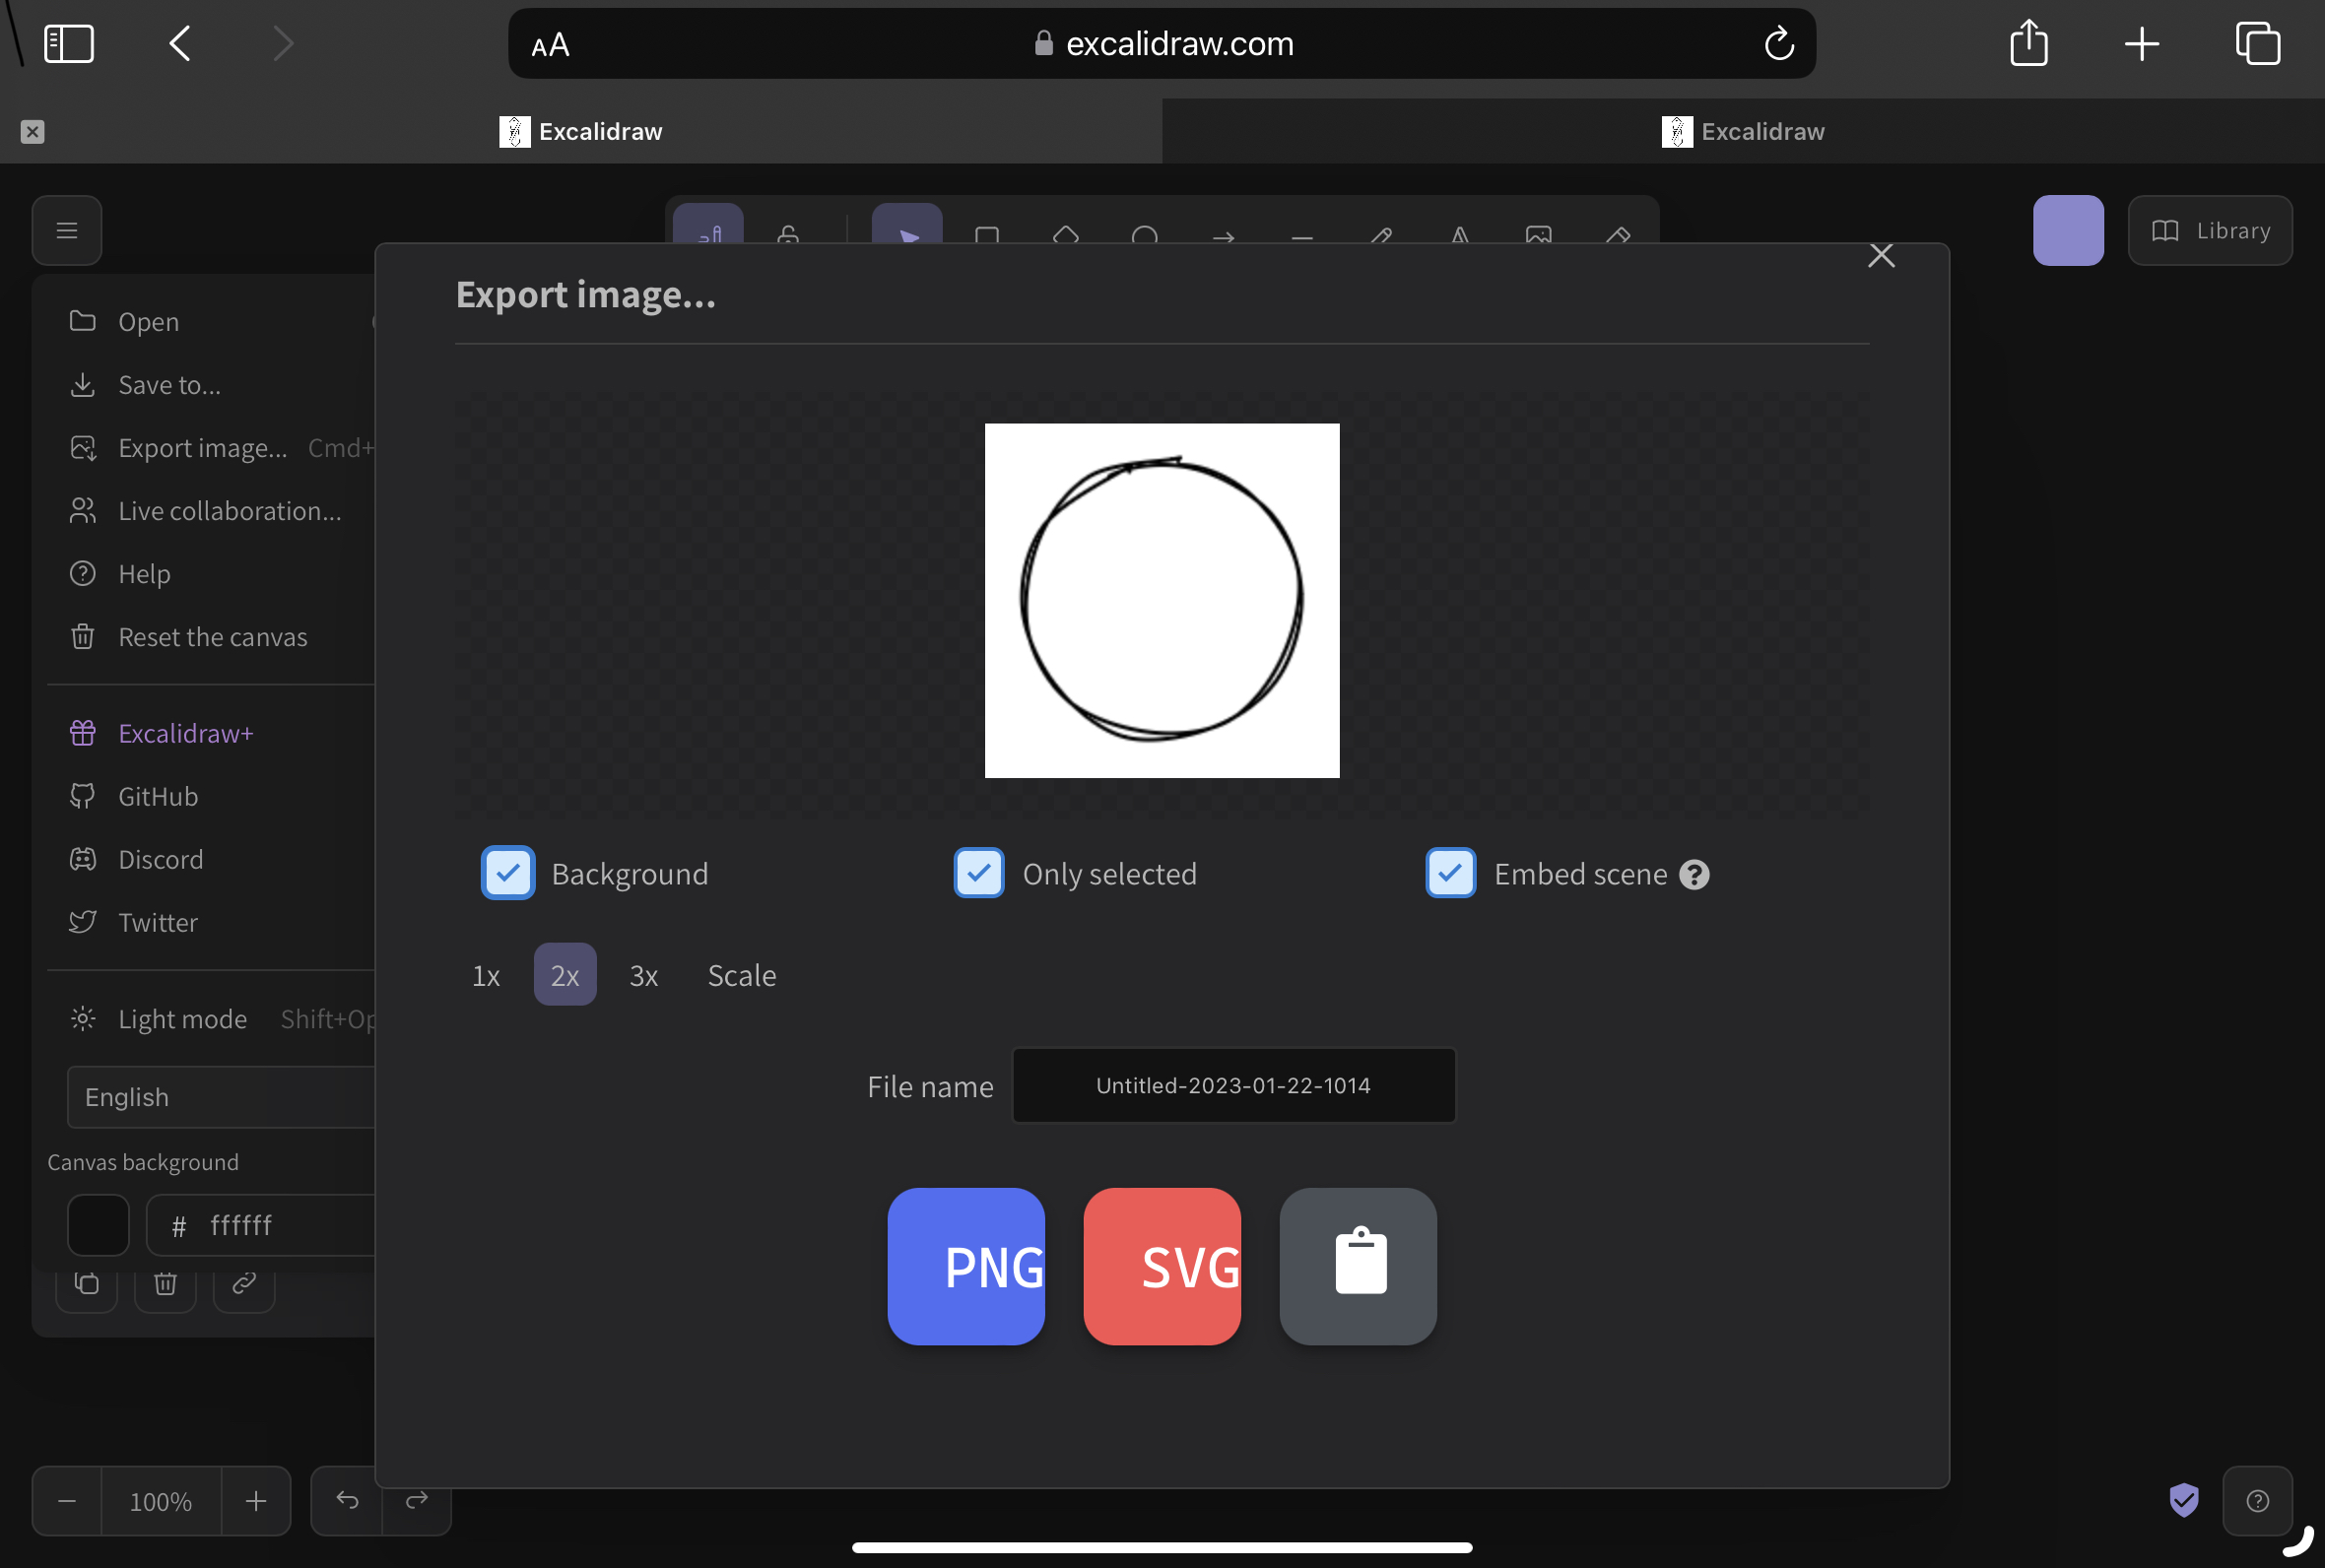Click the encryption shield icon

[2184, 1500]
